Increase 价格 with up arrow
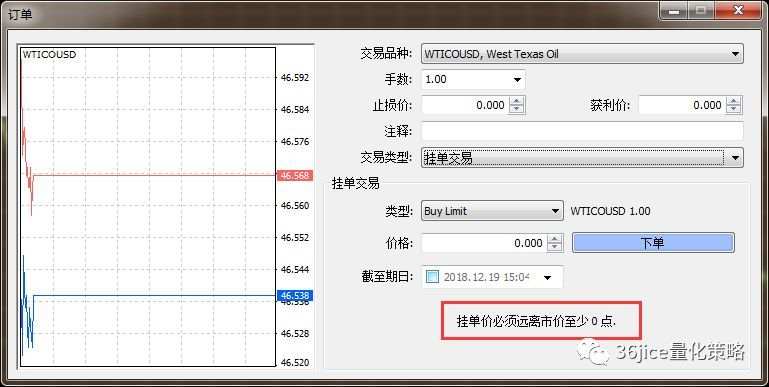Viewport: 769px width, 387px height. click(554, 239)
